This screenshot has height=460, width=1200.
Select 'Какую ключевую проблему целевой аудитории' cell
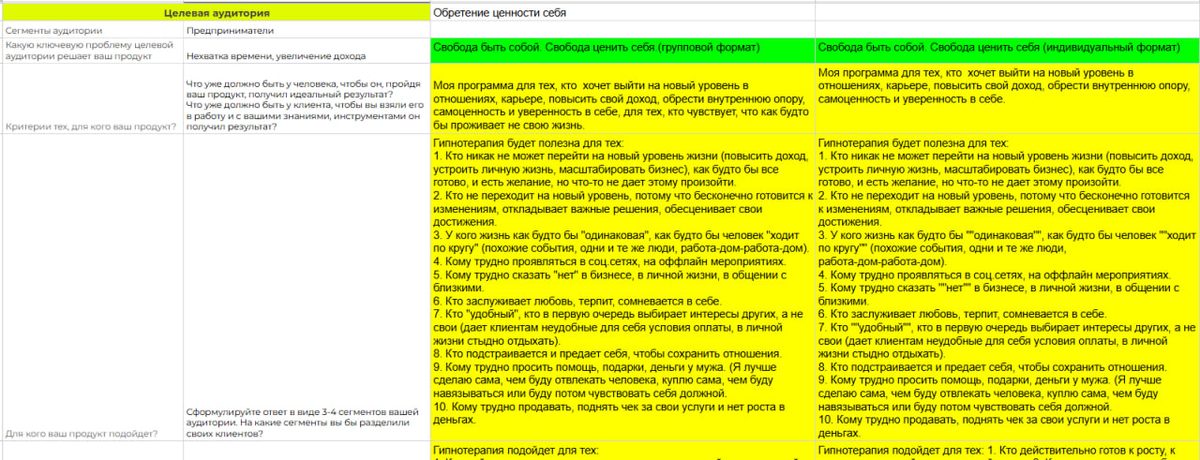(92, 51)
